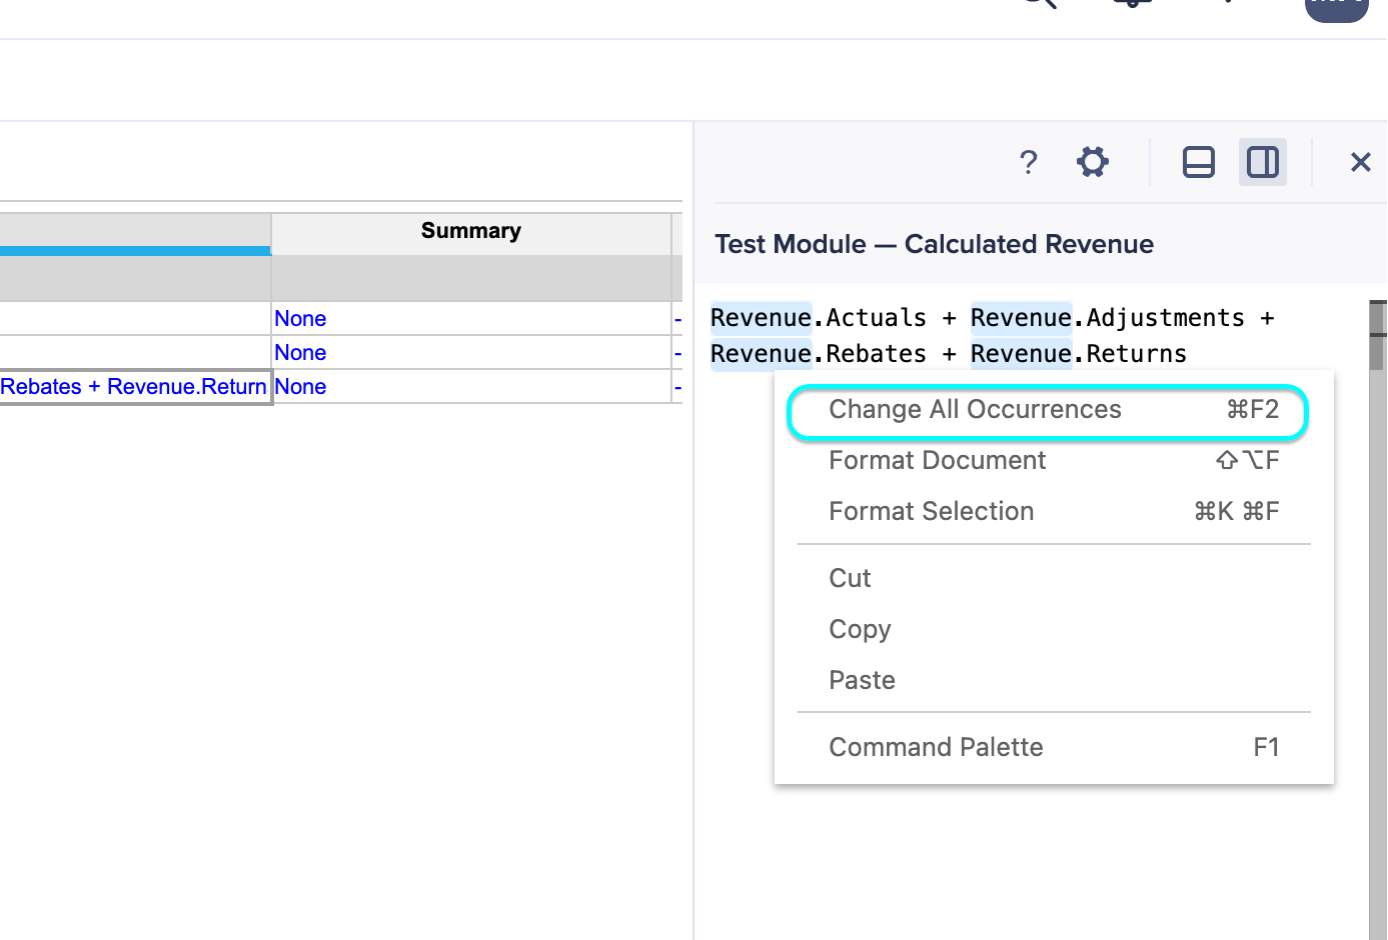Screen dimensions: 1388x940
Task: Choose Cut from context menu
Action: point(1054,578)
